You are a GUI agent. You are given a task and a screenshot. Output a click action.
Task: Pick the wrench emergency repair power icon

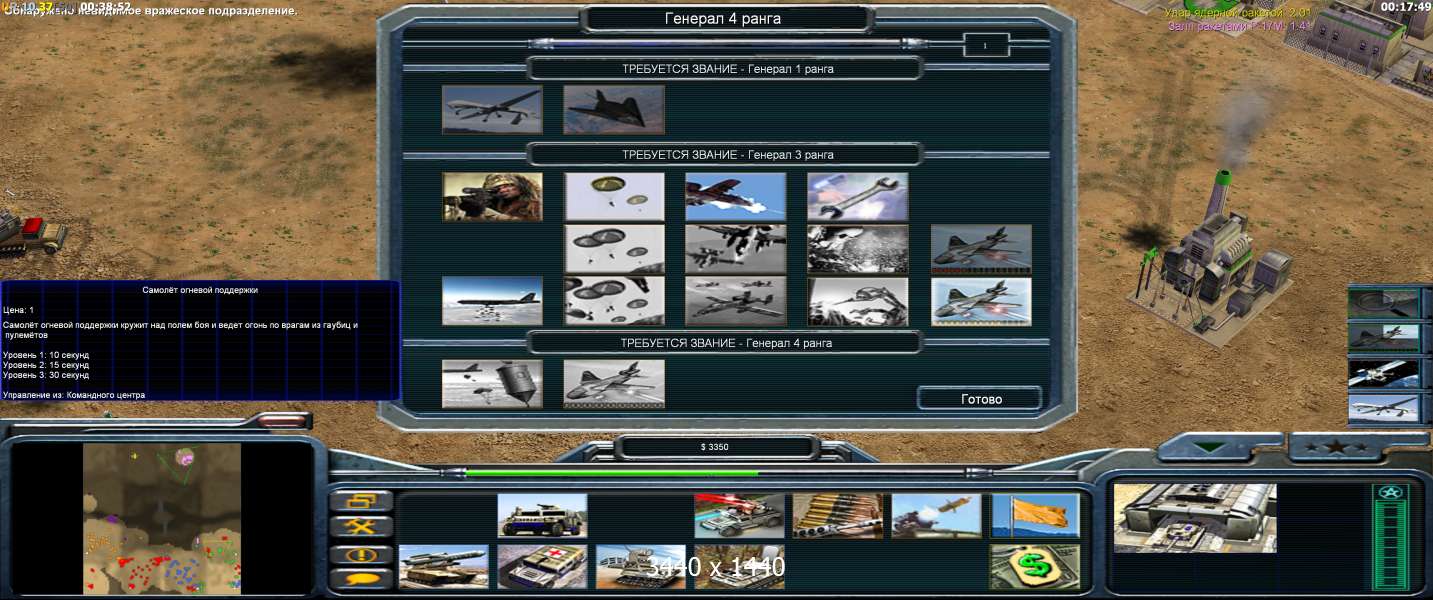858,197
